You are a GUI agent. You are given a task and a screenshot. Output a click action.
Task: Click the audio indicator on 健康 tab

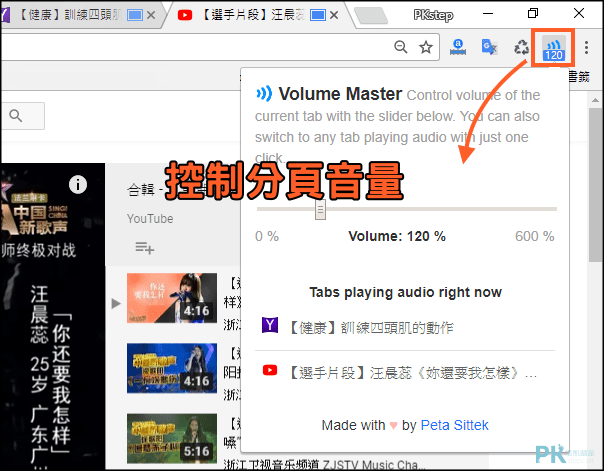coord(135,15)
